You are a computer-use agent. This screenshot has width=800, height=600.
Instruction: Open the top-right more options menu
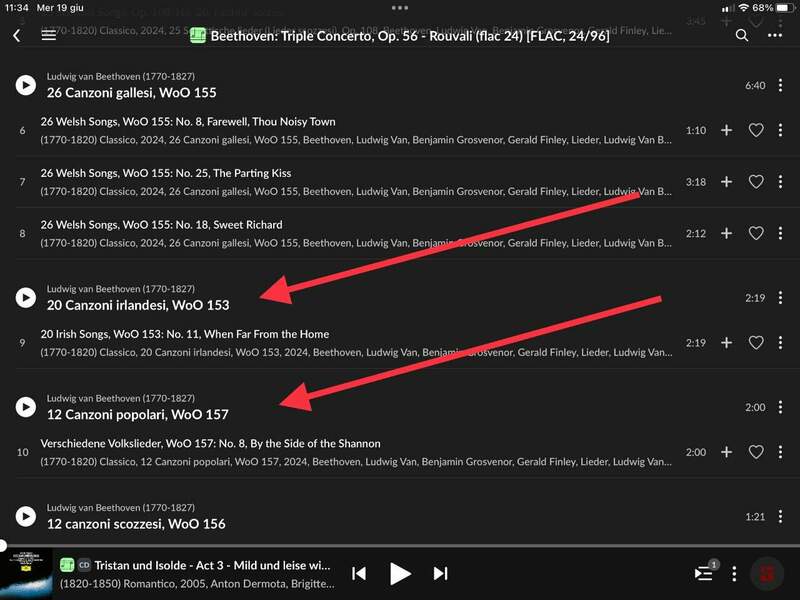(774, 35)
